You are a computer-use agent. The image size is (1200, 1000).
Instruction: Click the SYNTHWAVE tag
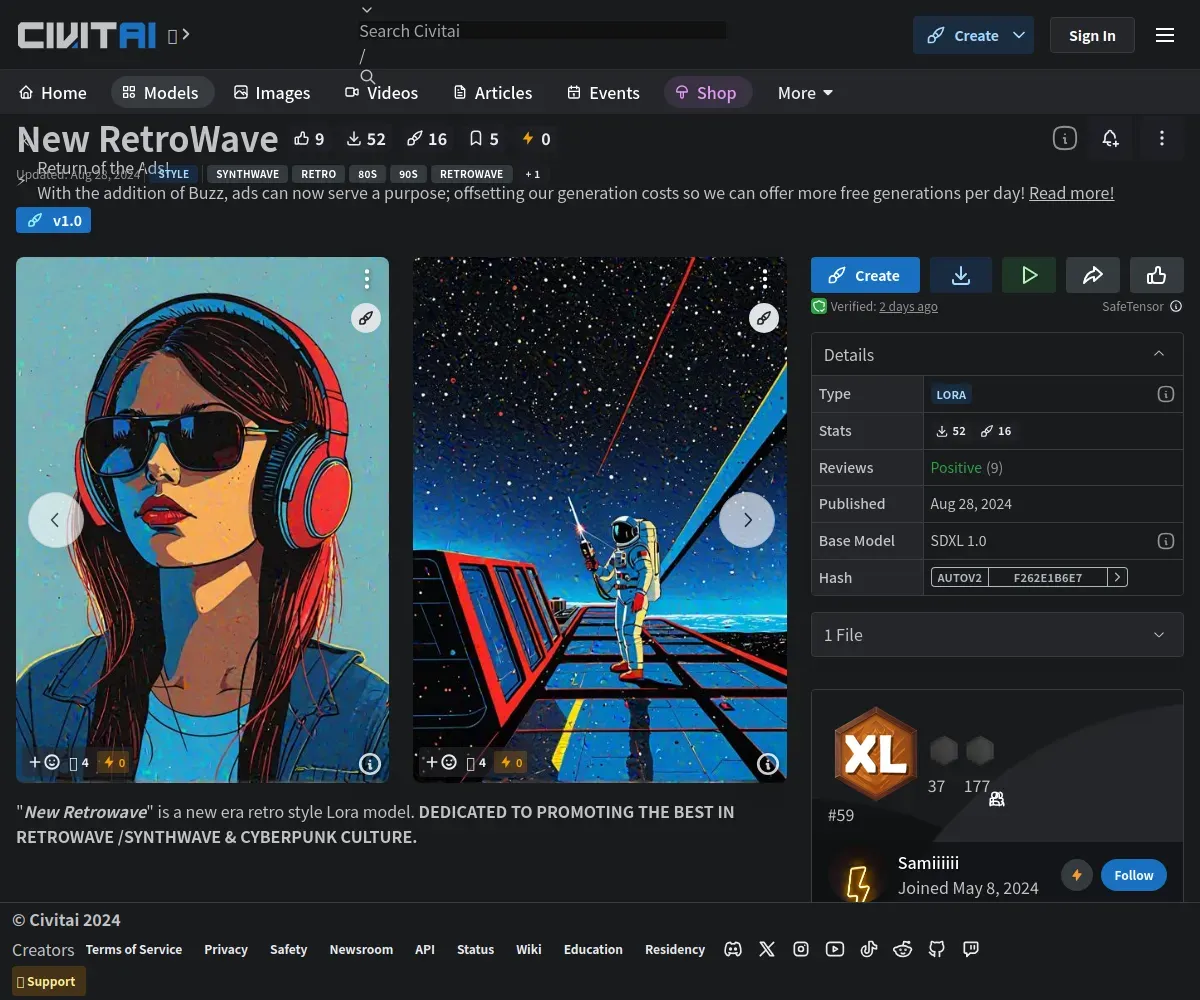248,174
